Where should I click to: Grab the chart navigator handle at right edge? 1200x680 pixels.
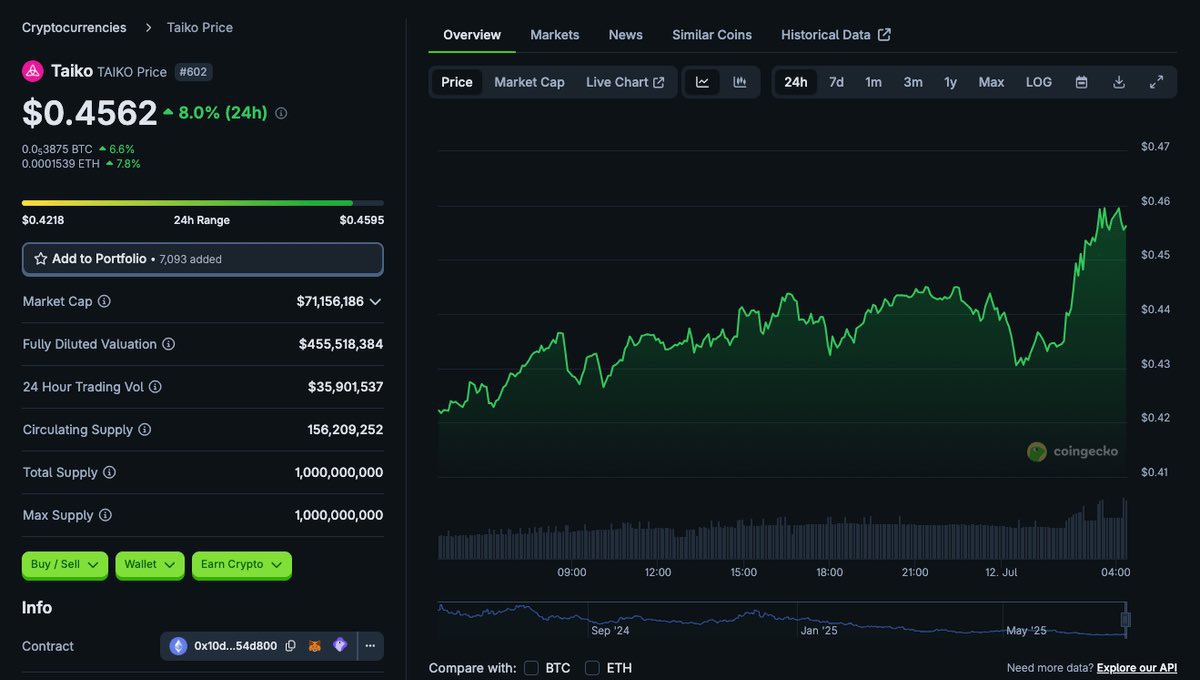(1125, 620)
